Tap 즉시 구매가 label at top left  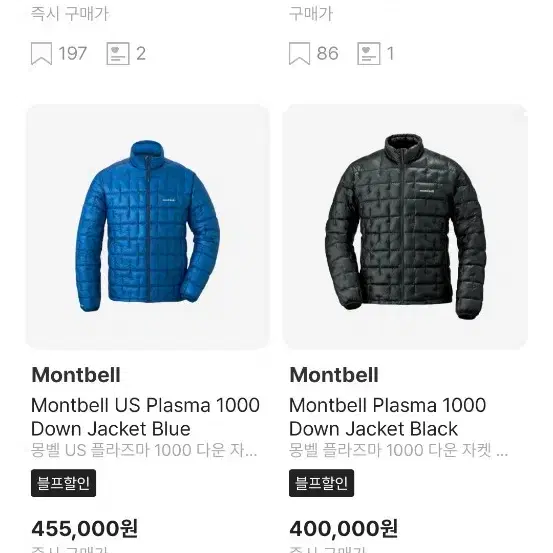coord(70,14)
